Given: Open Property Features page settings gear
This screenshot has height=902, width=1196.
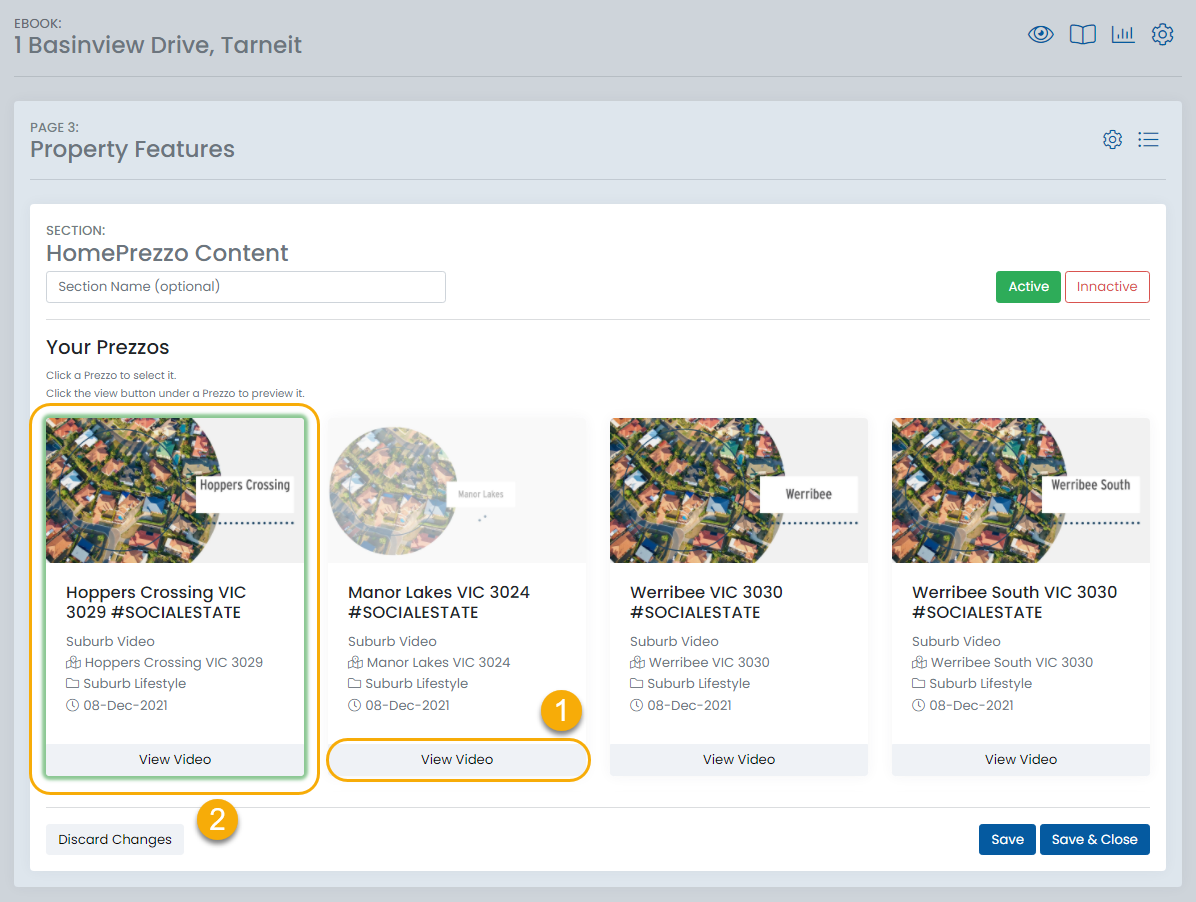Looking at the screenshot, I should (1112, 140).
